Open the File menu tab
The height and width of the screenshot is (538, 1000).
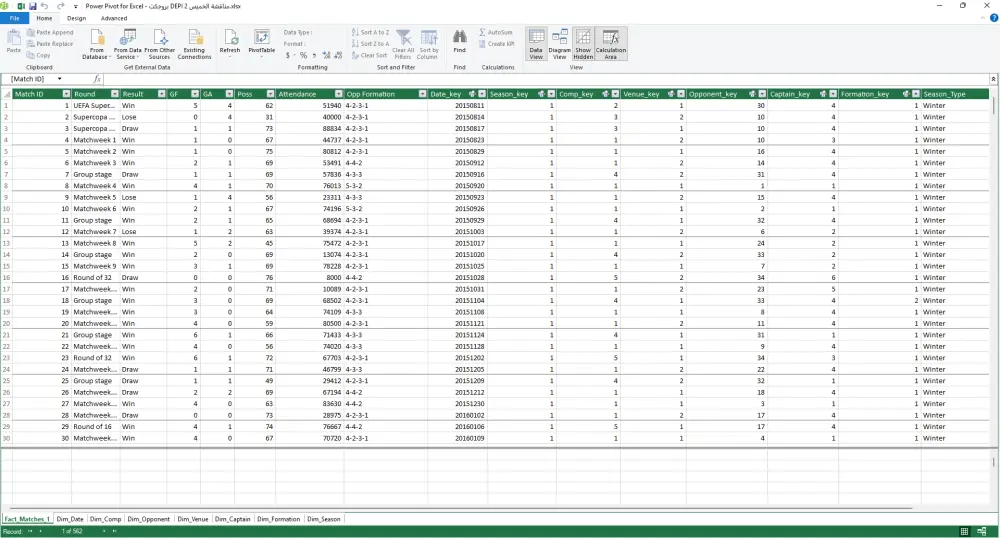click(14, 18)
